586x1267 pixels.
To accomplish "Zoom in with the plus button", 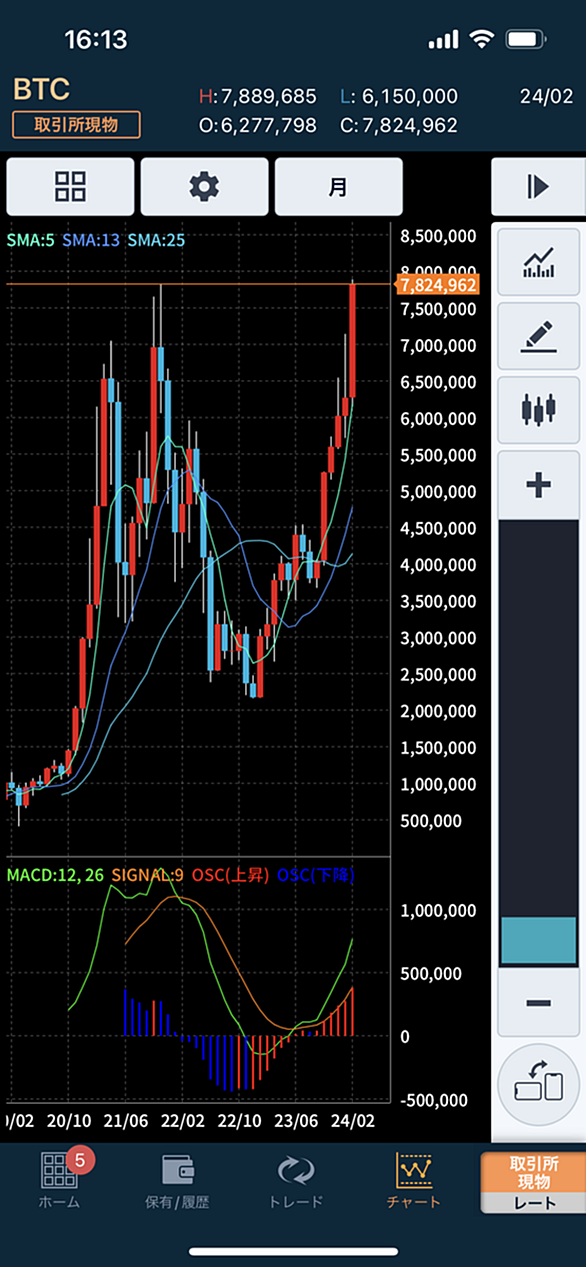I will 538,485.
